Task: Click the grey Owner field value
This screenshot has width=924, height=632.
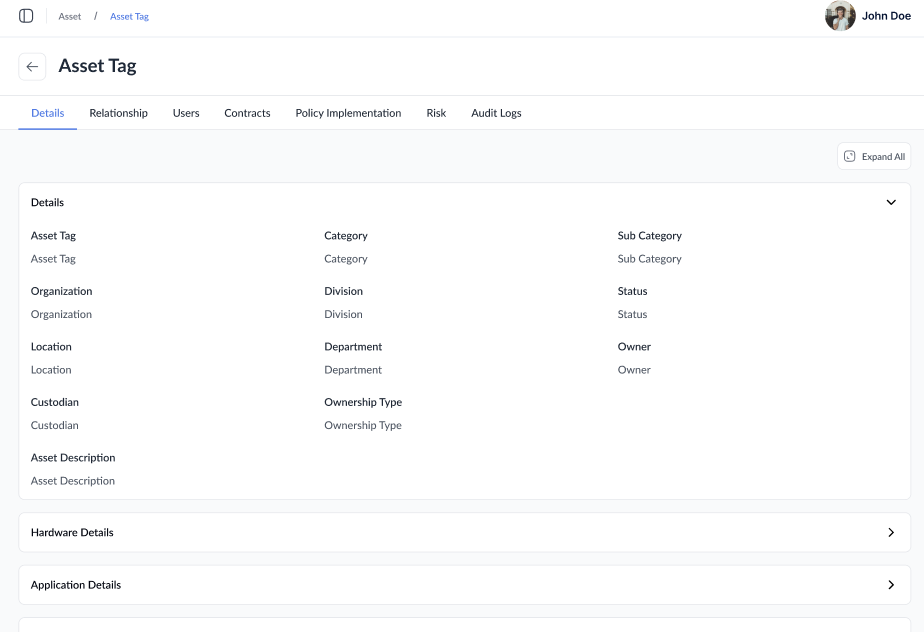Action: 634,370
